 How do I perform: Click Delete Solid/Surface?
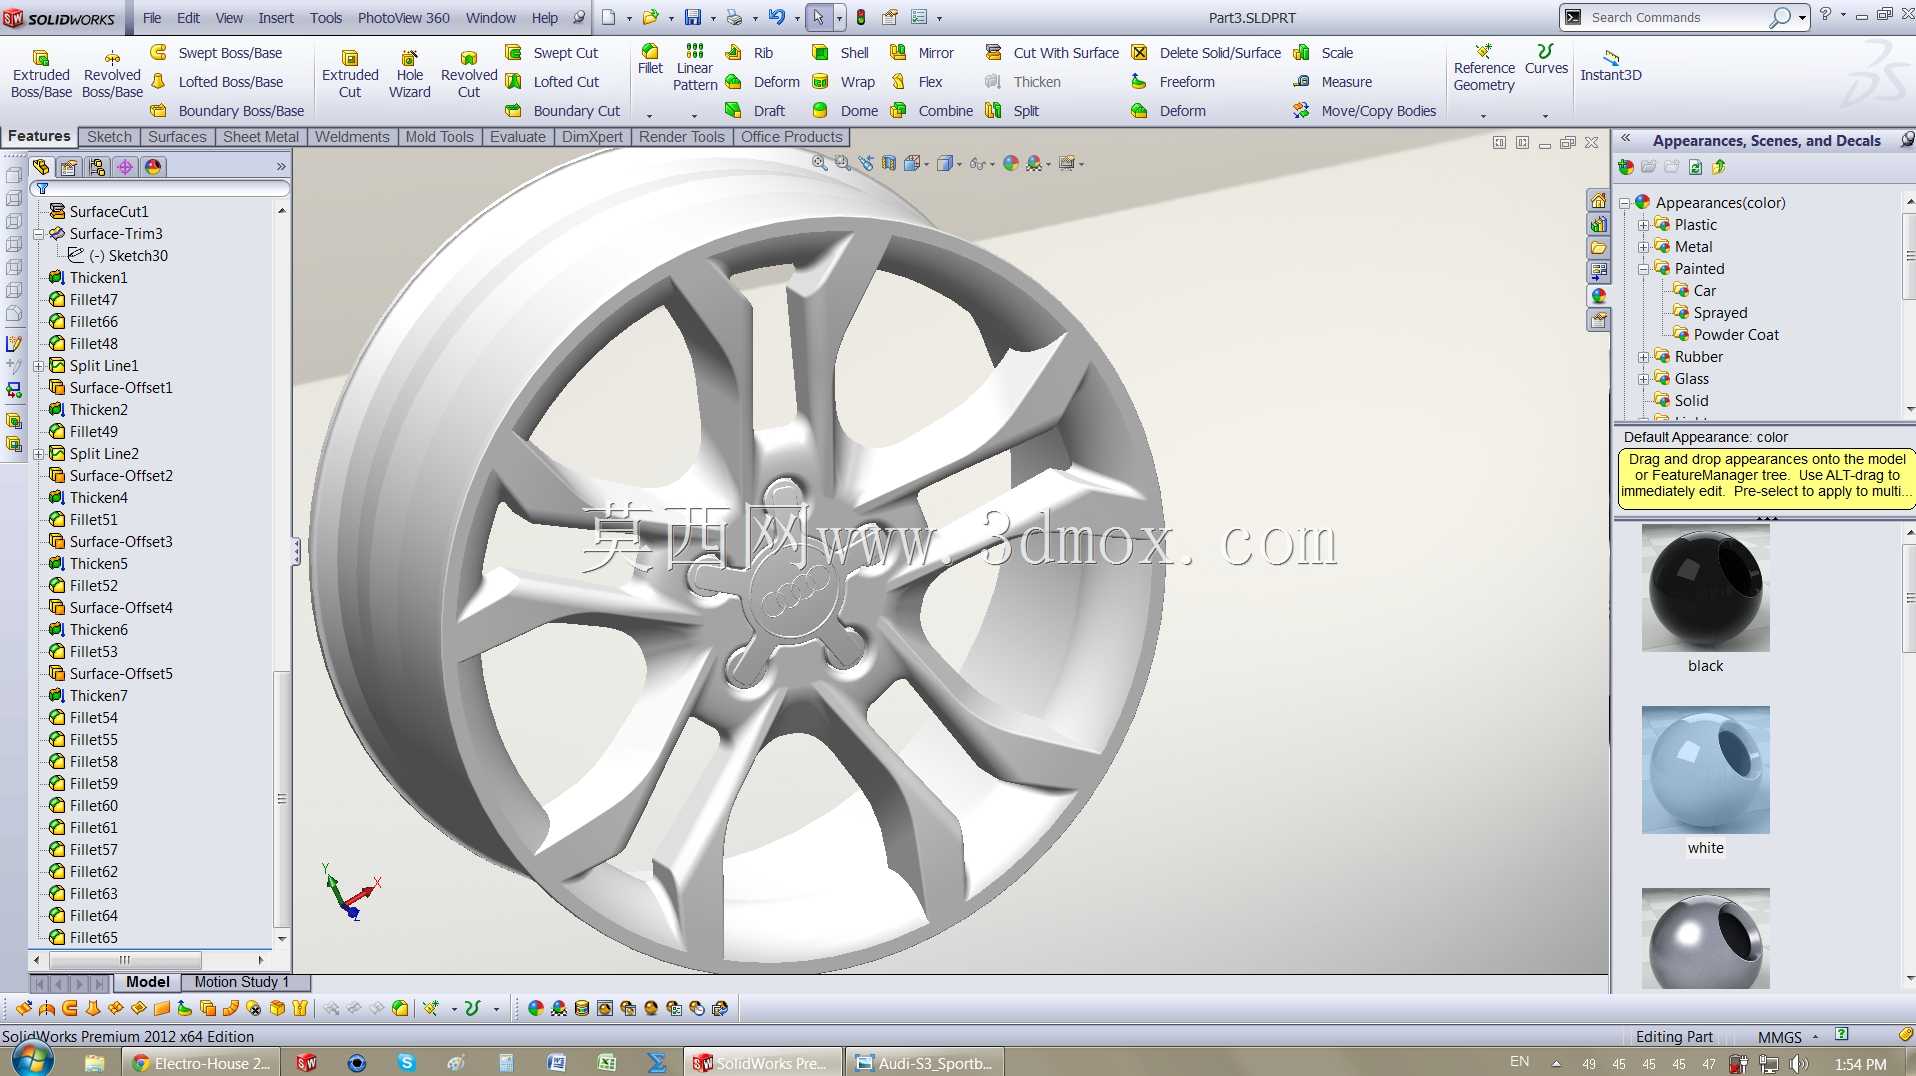(x=1206, y=53)
